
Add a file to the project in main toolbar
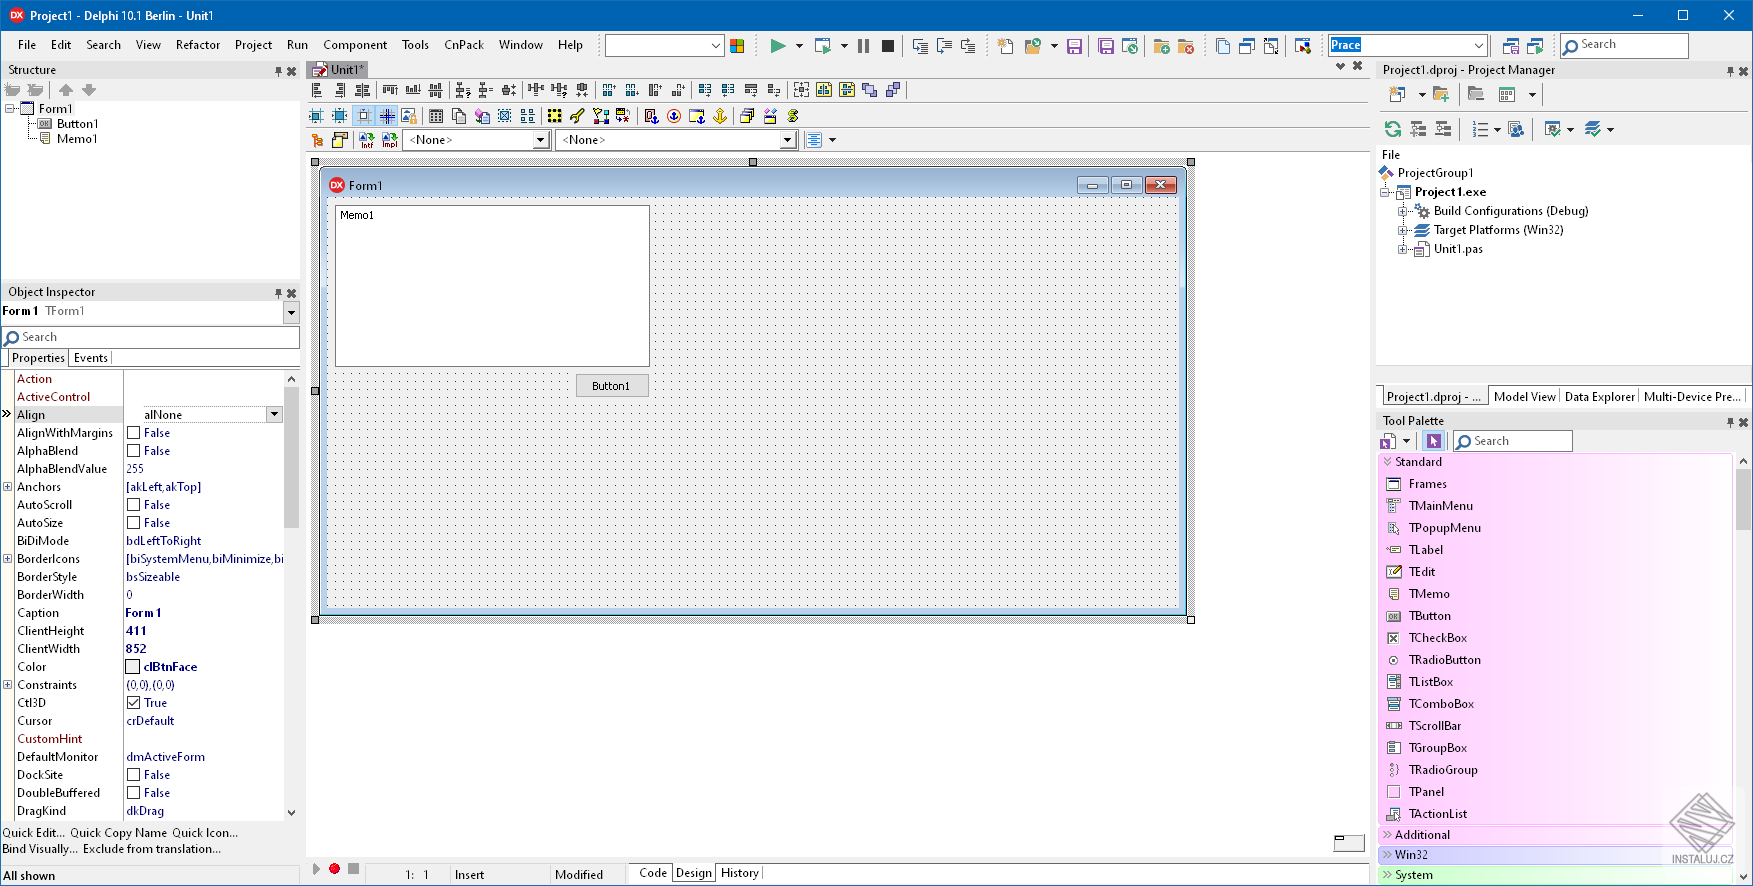[x=1161, y=46]
